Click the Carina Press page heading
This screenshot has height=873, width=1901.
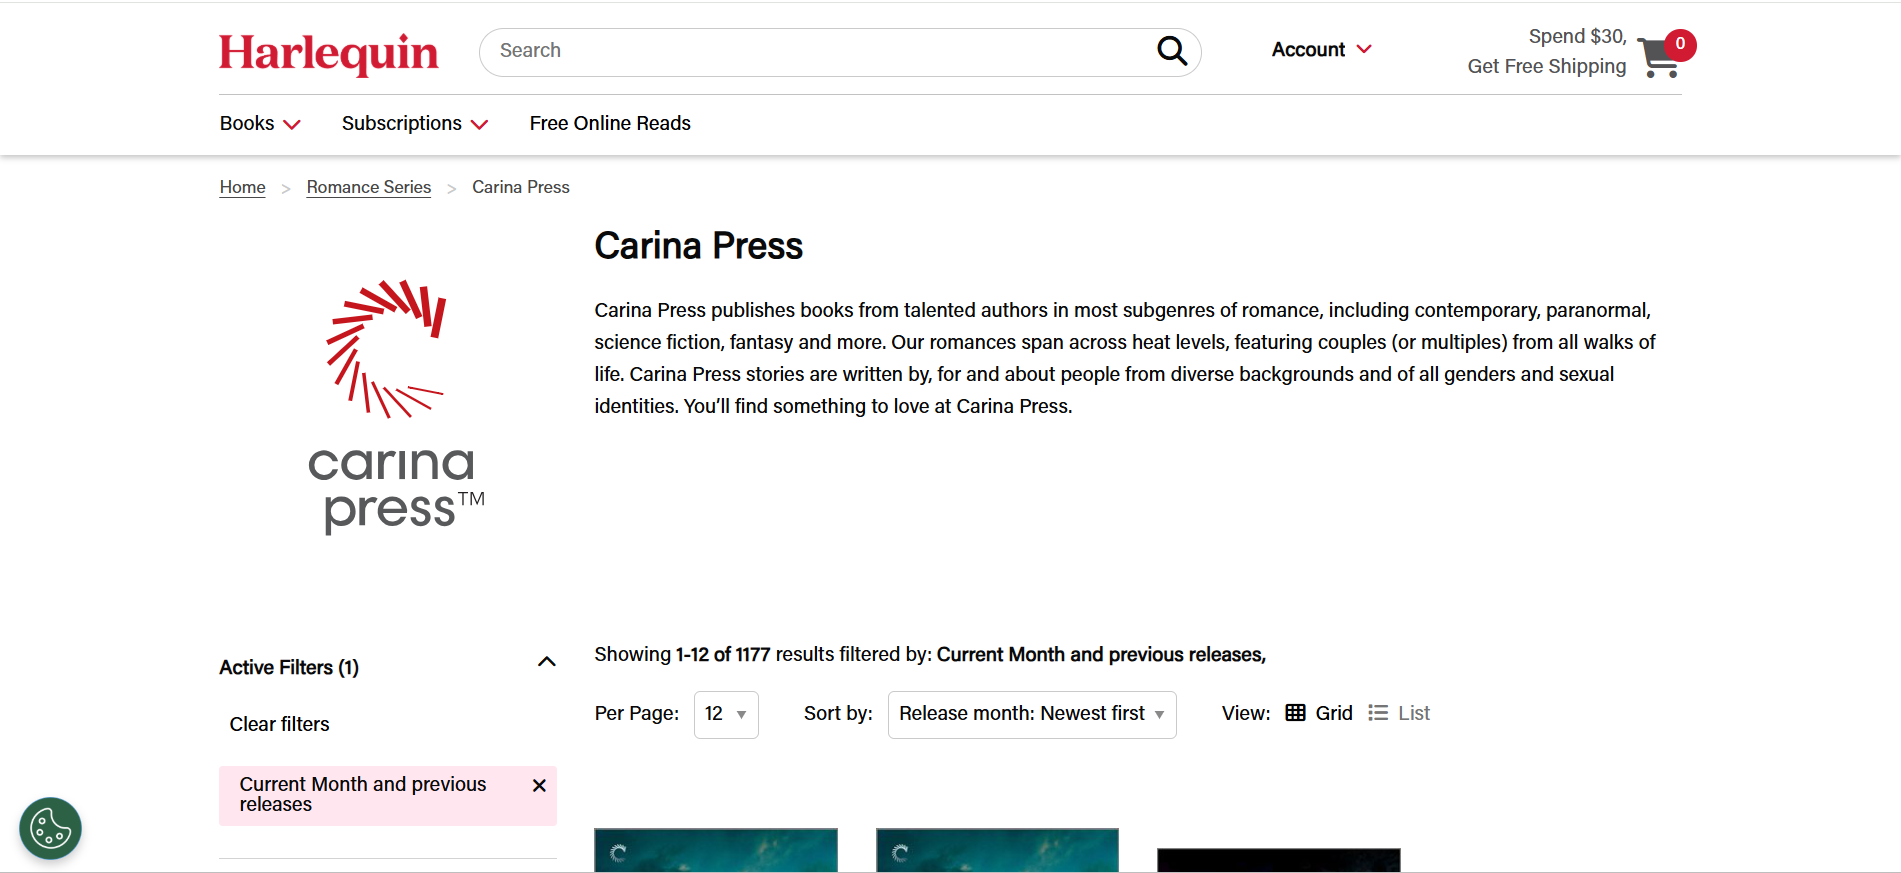click(x=699, y=246)
